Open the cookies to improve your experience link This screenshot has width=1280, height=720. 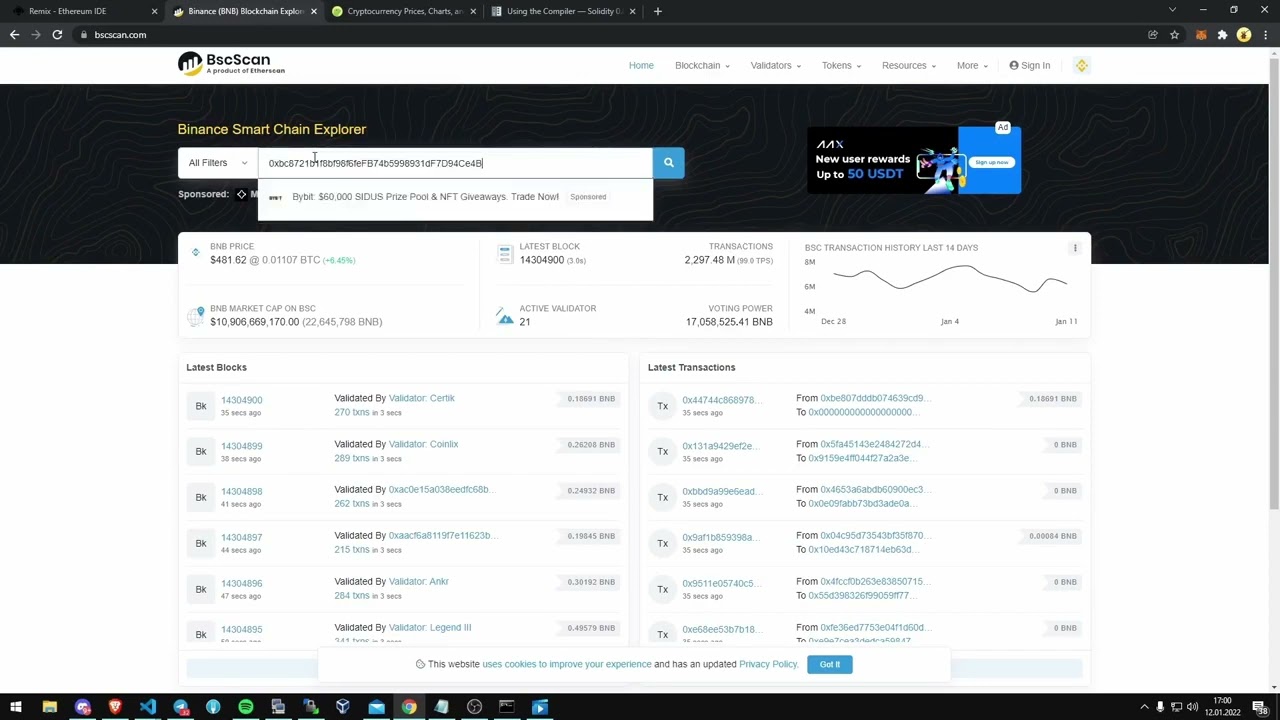[x=566, y=665]
